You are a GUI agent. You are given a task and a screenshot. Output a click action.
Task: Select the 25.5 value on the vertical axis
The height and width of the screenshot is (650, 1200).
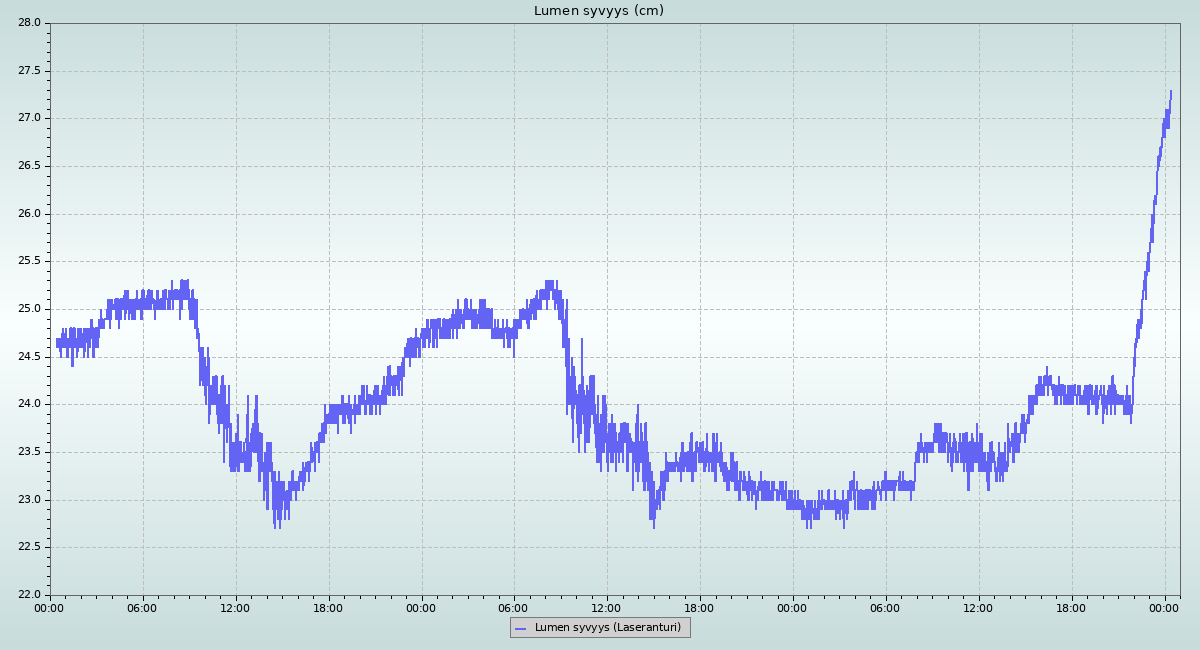point(29,261)
